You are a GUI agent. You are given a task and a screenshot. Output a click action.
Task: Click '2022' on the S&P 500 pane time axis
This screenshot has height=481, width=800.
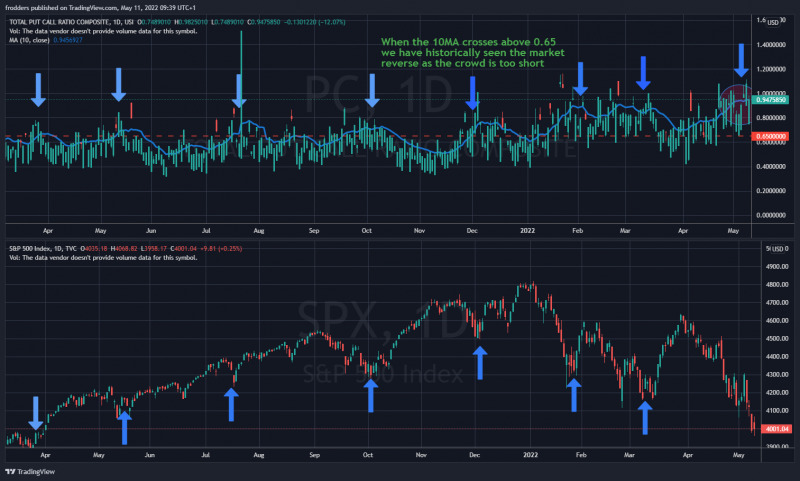531,455
